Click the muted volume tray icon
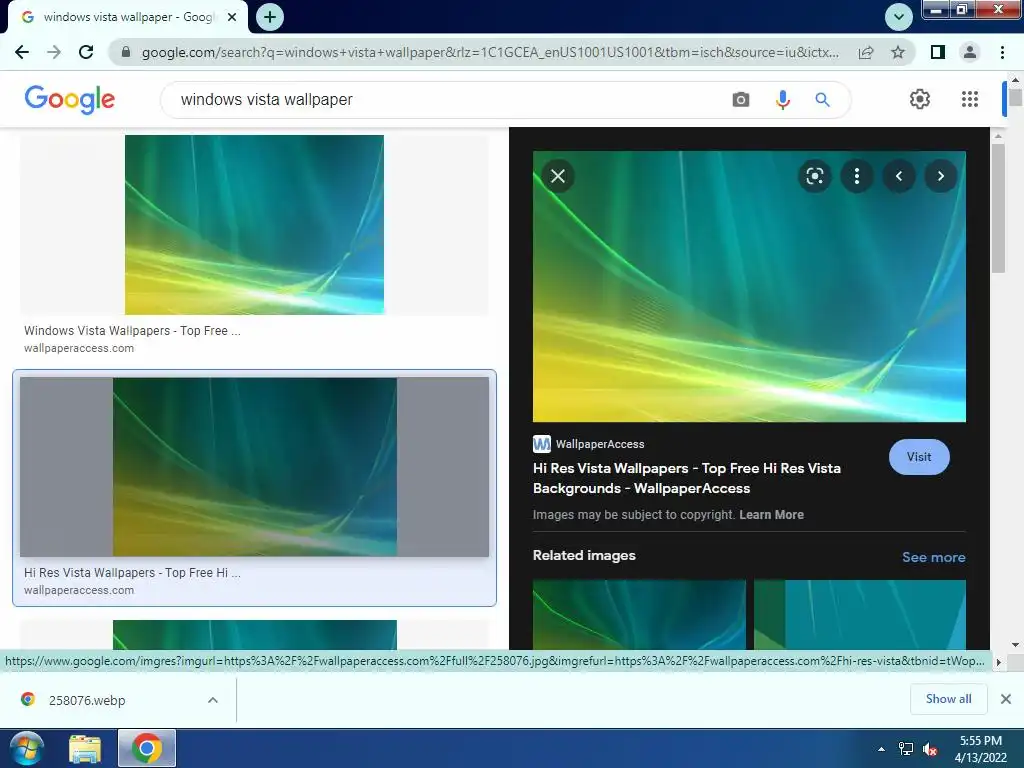This screenshot has height=768, width=1024. point(930,749)
